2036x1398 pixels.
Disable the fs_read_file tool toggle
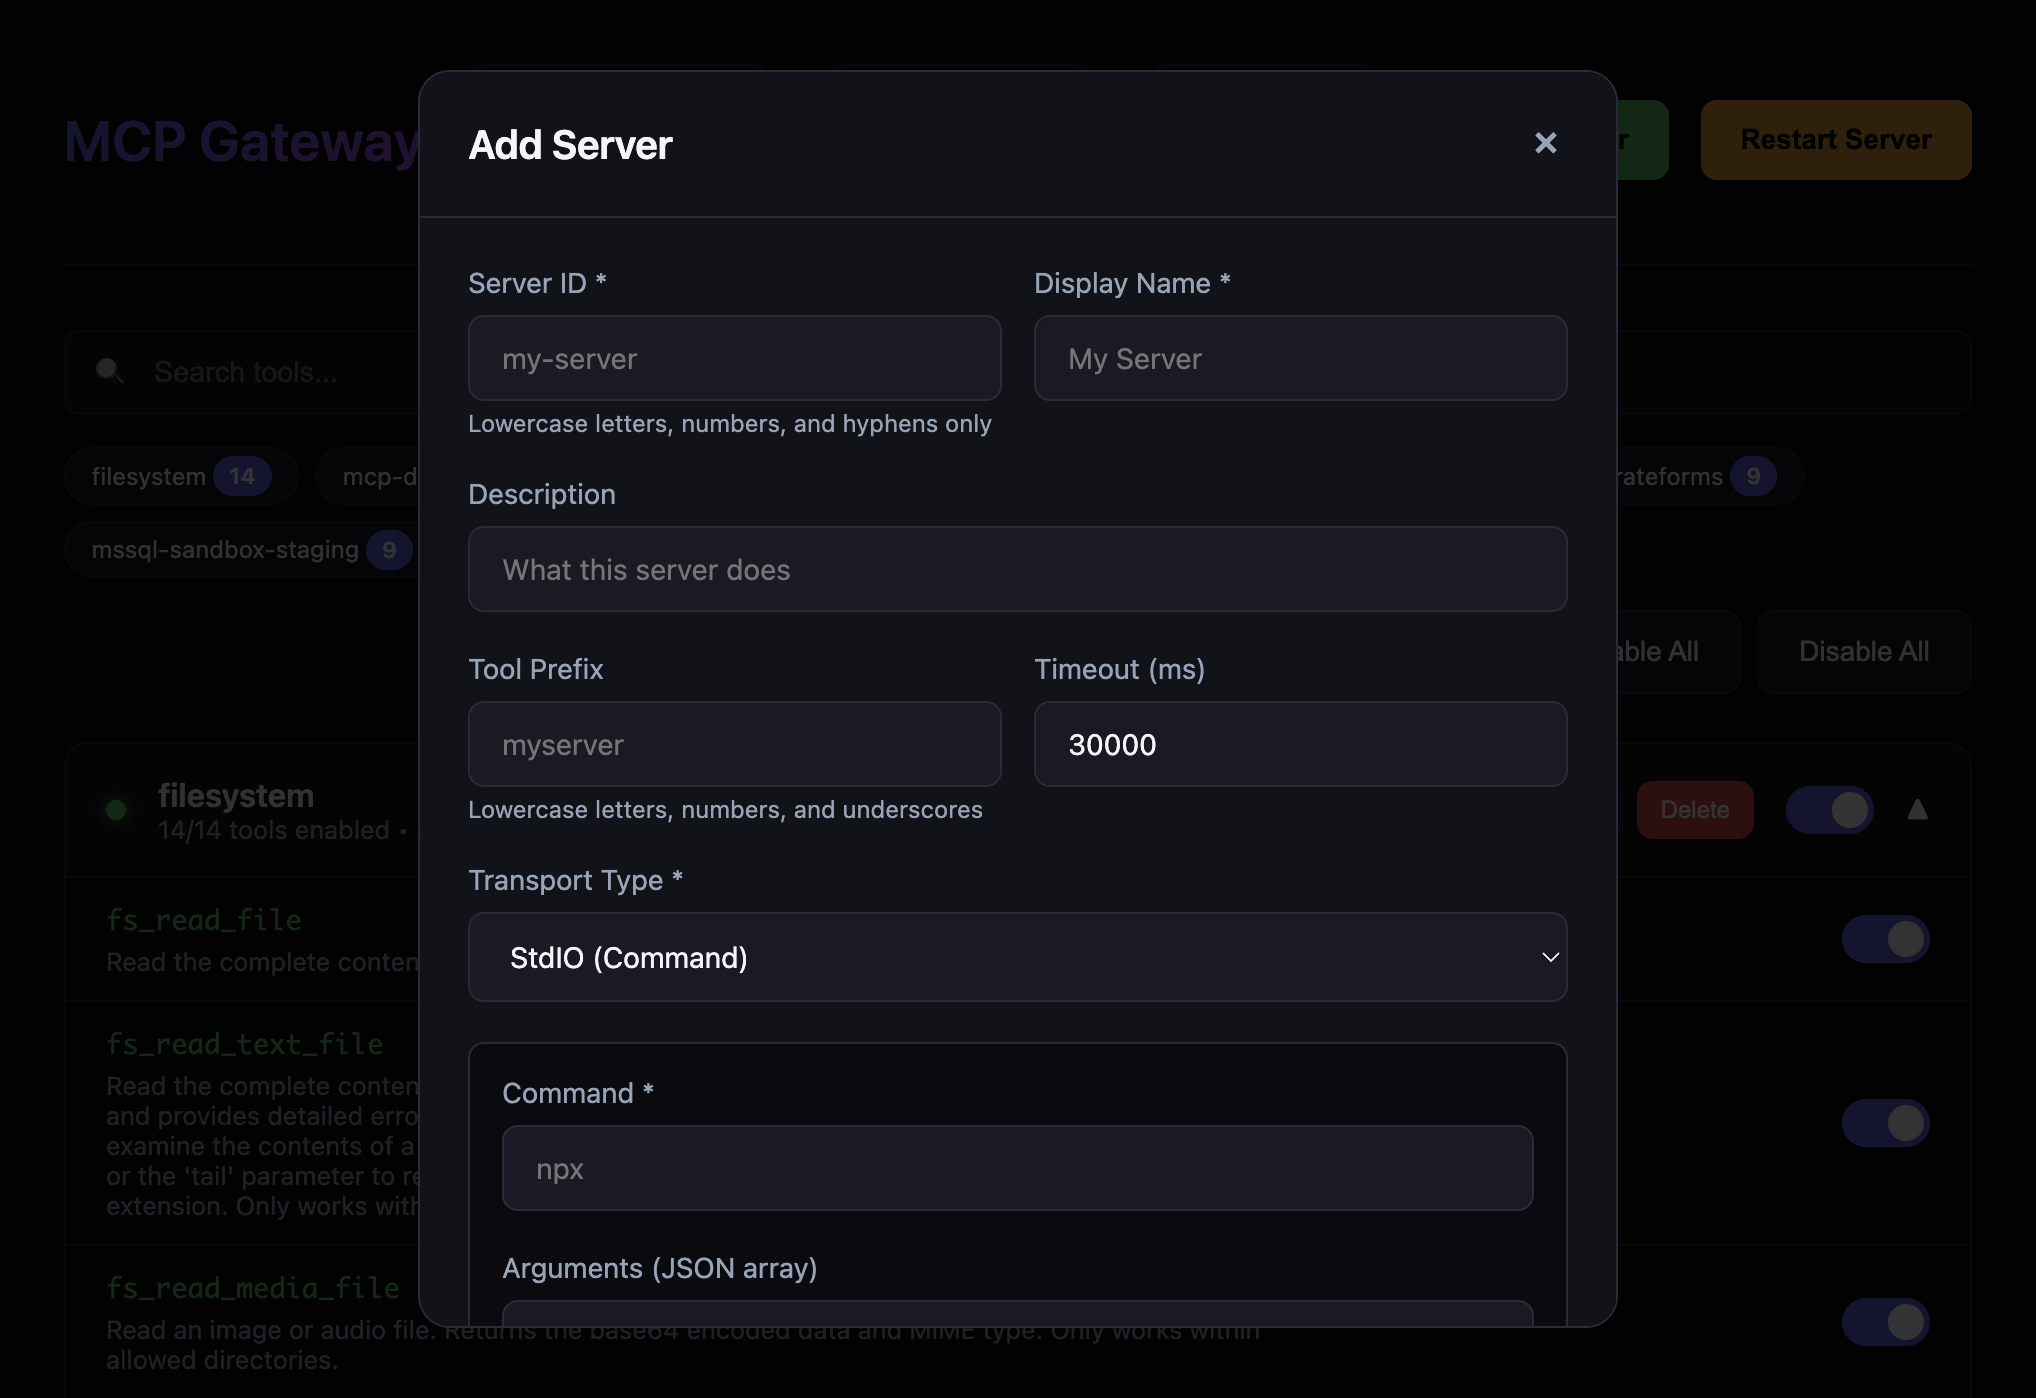point(1885,938)
